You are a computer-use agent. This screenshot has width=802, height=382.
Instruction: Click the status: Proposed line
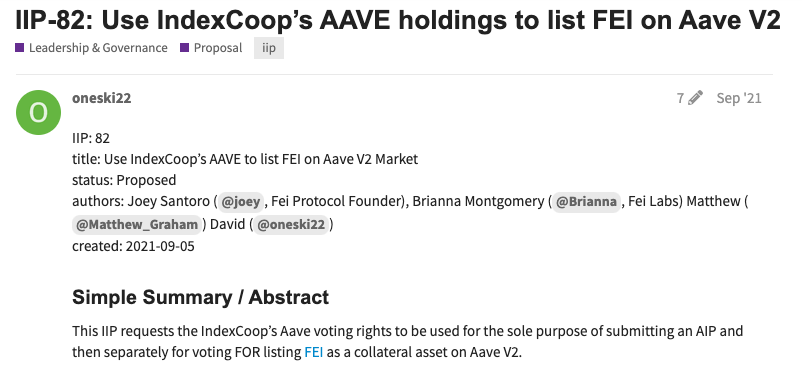[124, 181]
